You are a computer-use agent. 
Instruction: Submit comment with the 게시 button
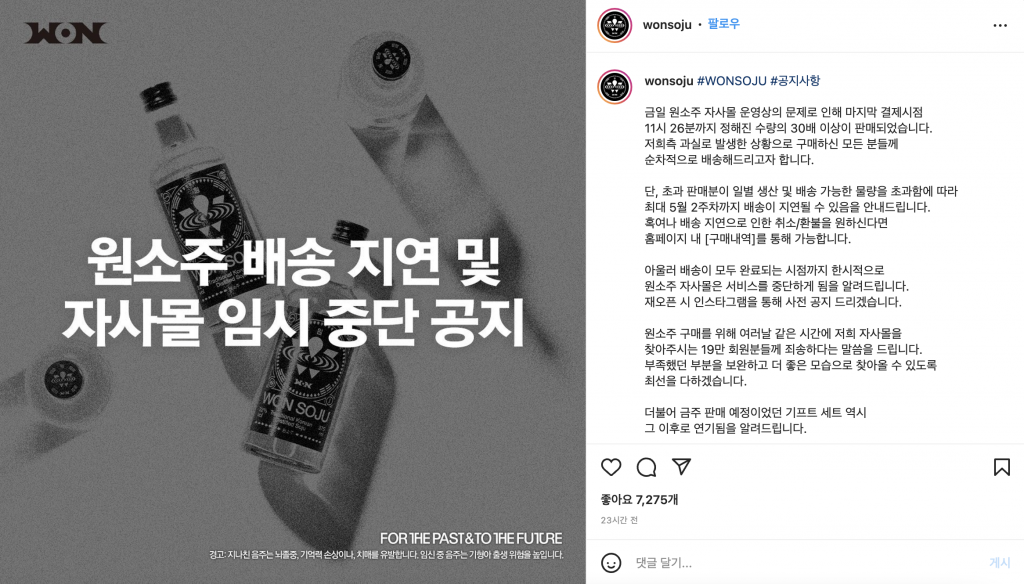tap(999, 562)
